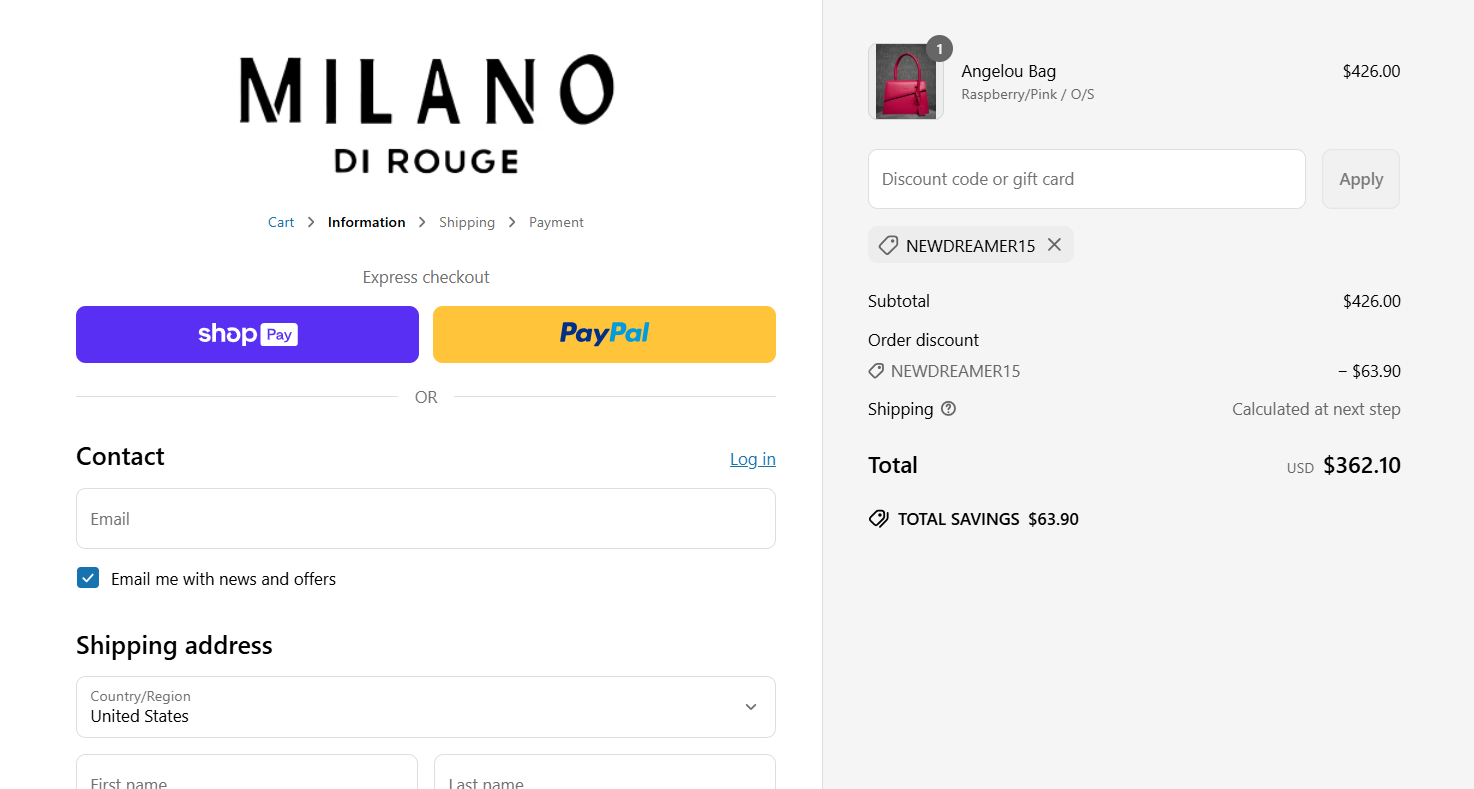Open the Log in link
This screenshot has height=789, width=1474.
(x=752, y=459)
